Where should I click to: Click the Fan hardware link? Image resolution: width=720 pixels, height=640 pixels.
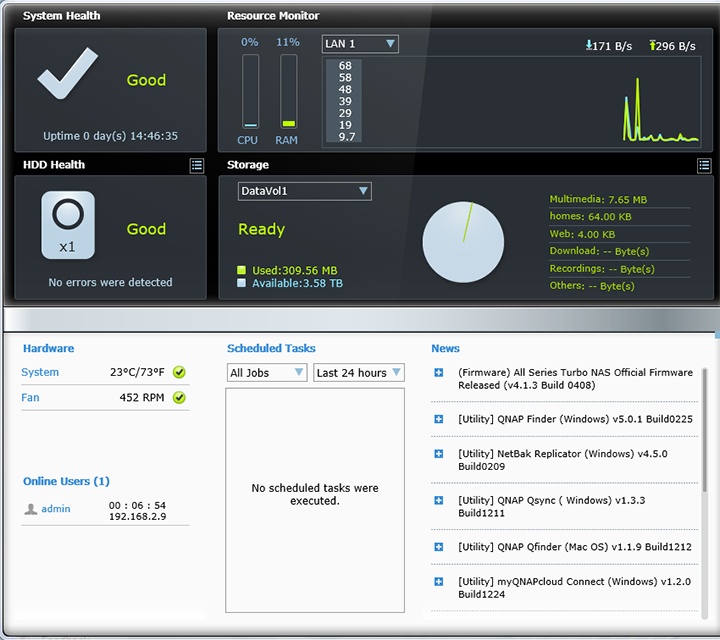pyautogui.click(x=30, y=397)
